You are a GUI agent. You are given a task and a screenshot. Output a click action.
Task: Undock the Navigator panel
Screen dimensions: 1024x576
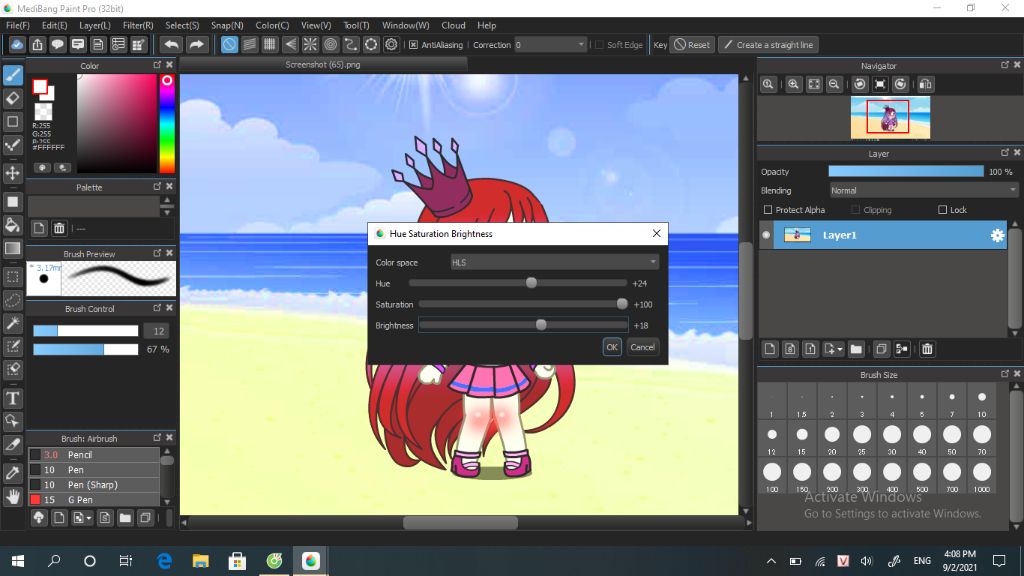point(1004,65)
